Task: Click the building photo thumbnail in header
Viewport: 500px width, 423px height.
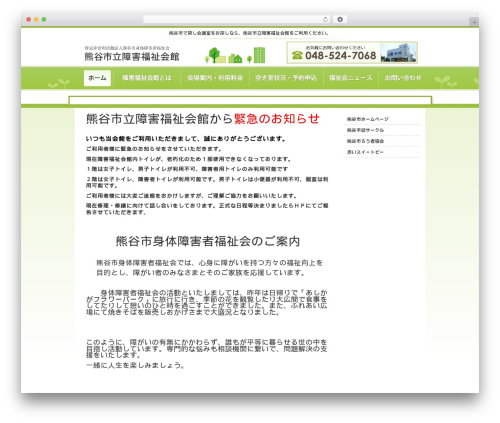Action: coord(399,53)
